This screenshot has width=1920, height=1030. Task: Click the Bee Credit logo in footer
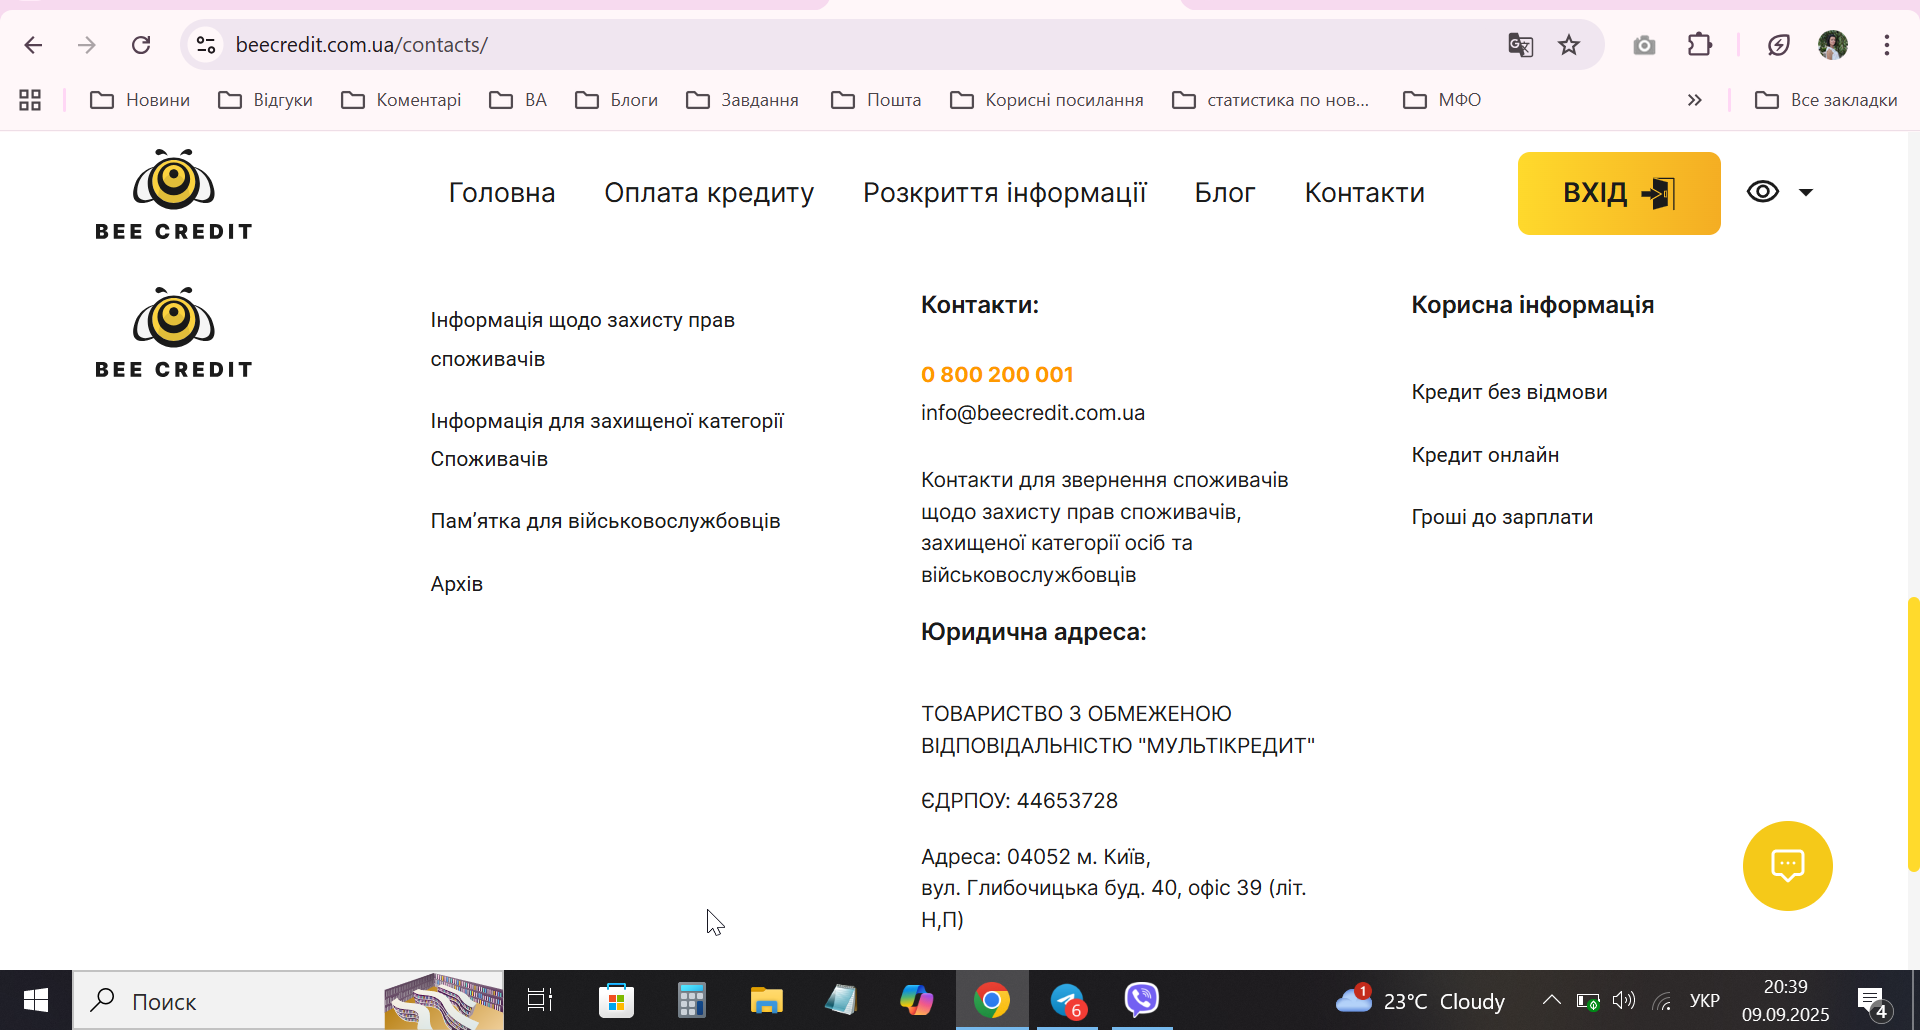click(174, 332)
